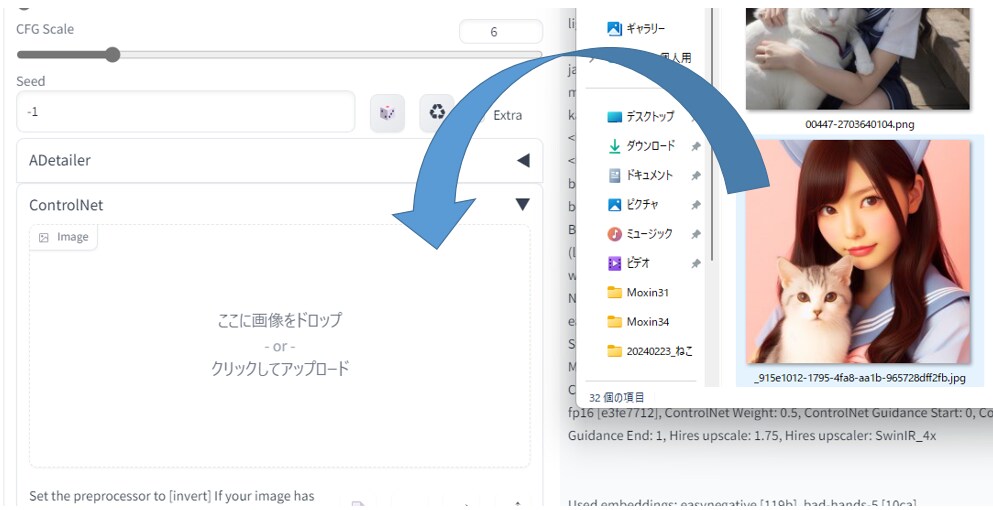
Task: Open the デスクトップ quick access folder
Action: [649, 117]
